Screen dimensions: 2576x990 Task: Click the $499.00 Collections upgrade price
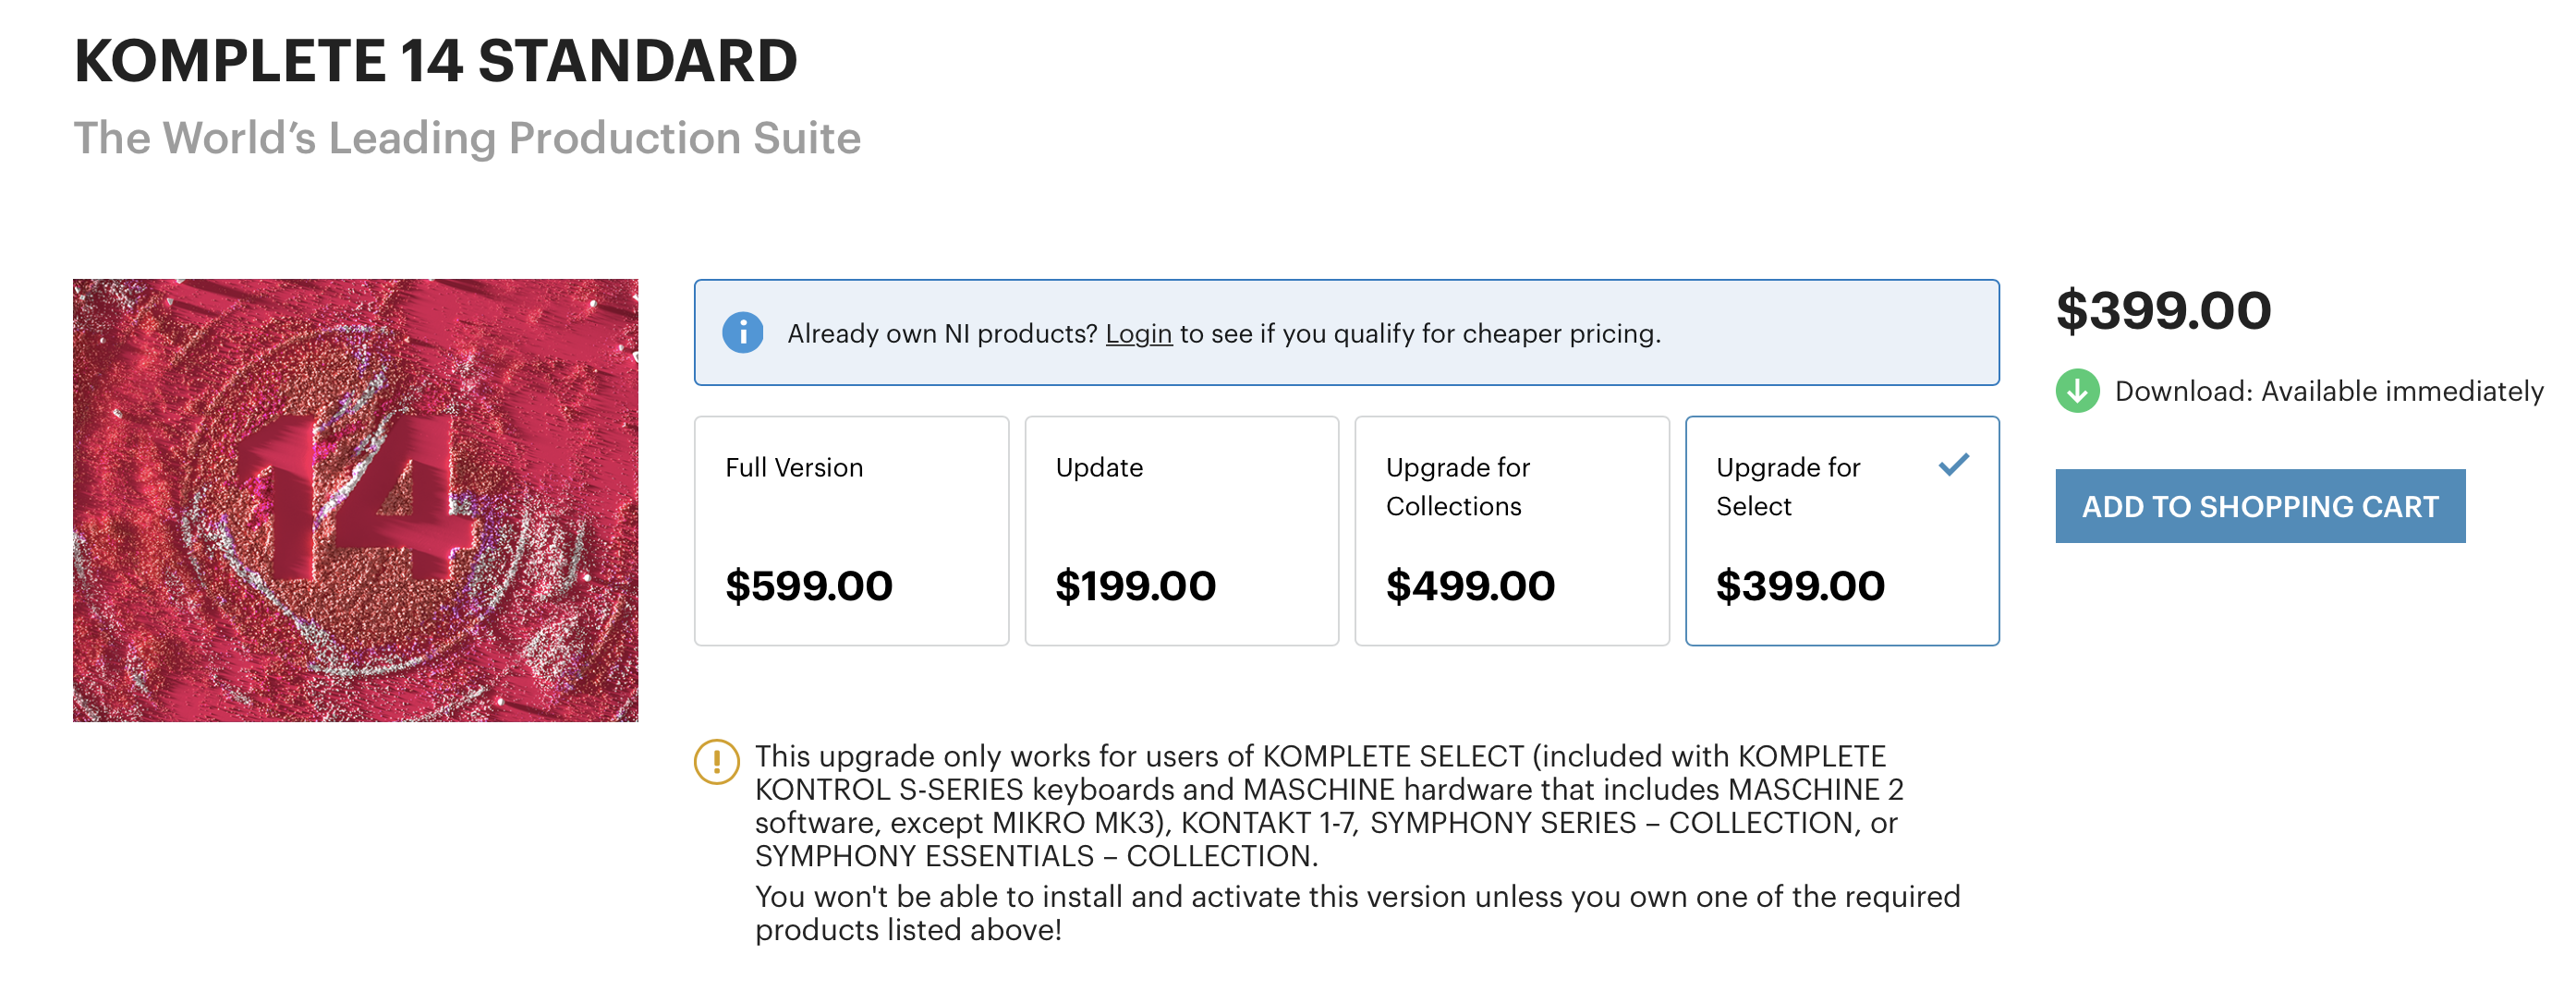click(1470, 586)
